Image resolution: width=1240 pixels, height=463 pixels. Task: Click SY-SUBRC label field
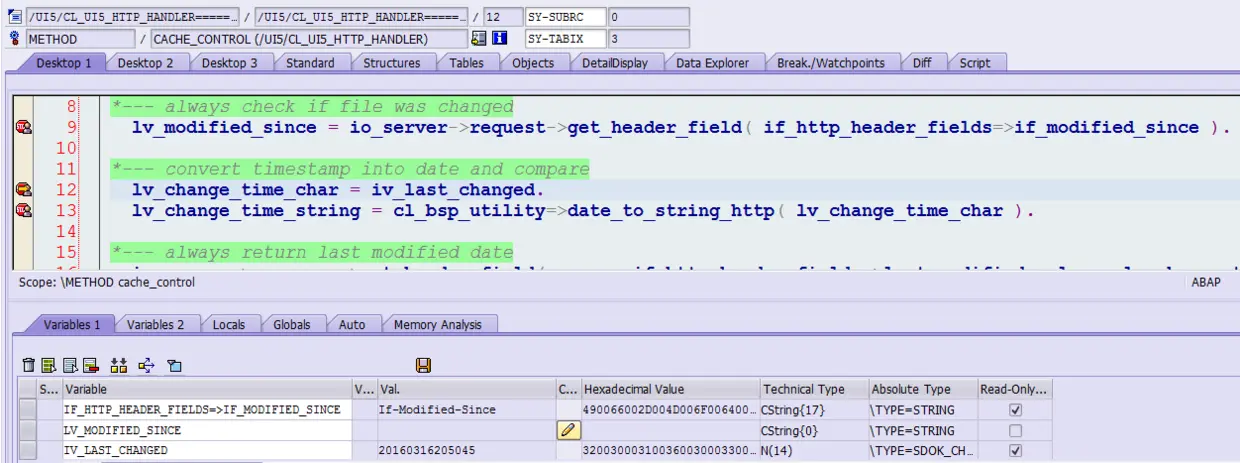tap(564, 17)
